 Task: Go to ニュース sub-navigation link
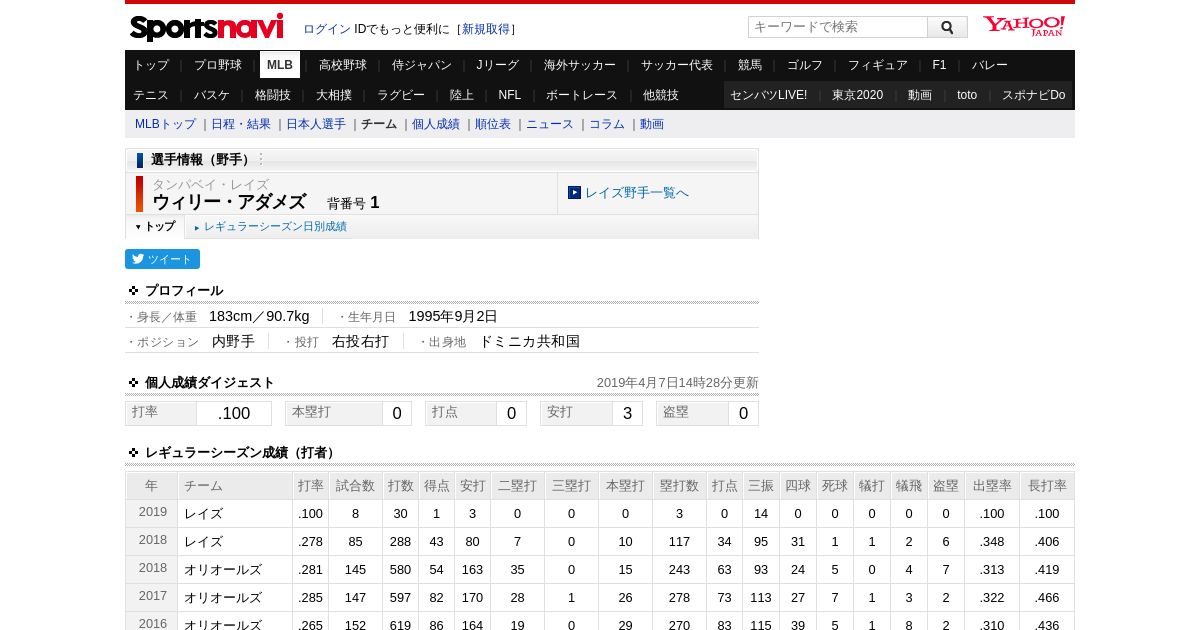[x=550, y=124]
